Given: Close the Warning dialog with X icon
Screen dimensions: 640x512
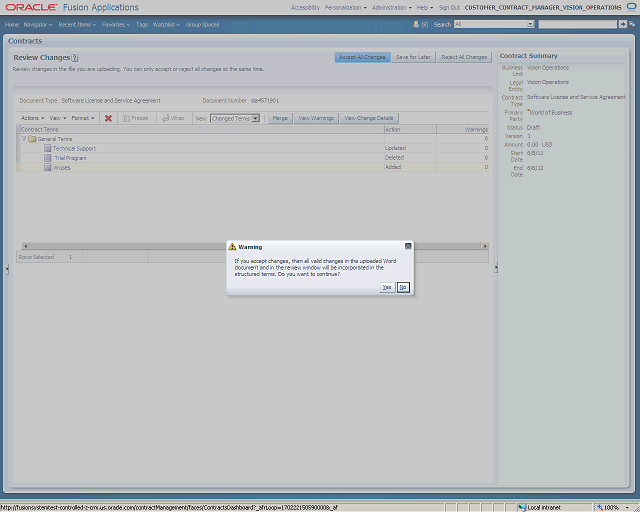Looking at the screenshot, I should pyautogui.click(x=408, y=246).
